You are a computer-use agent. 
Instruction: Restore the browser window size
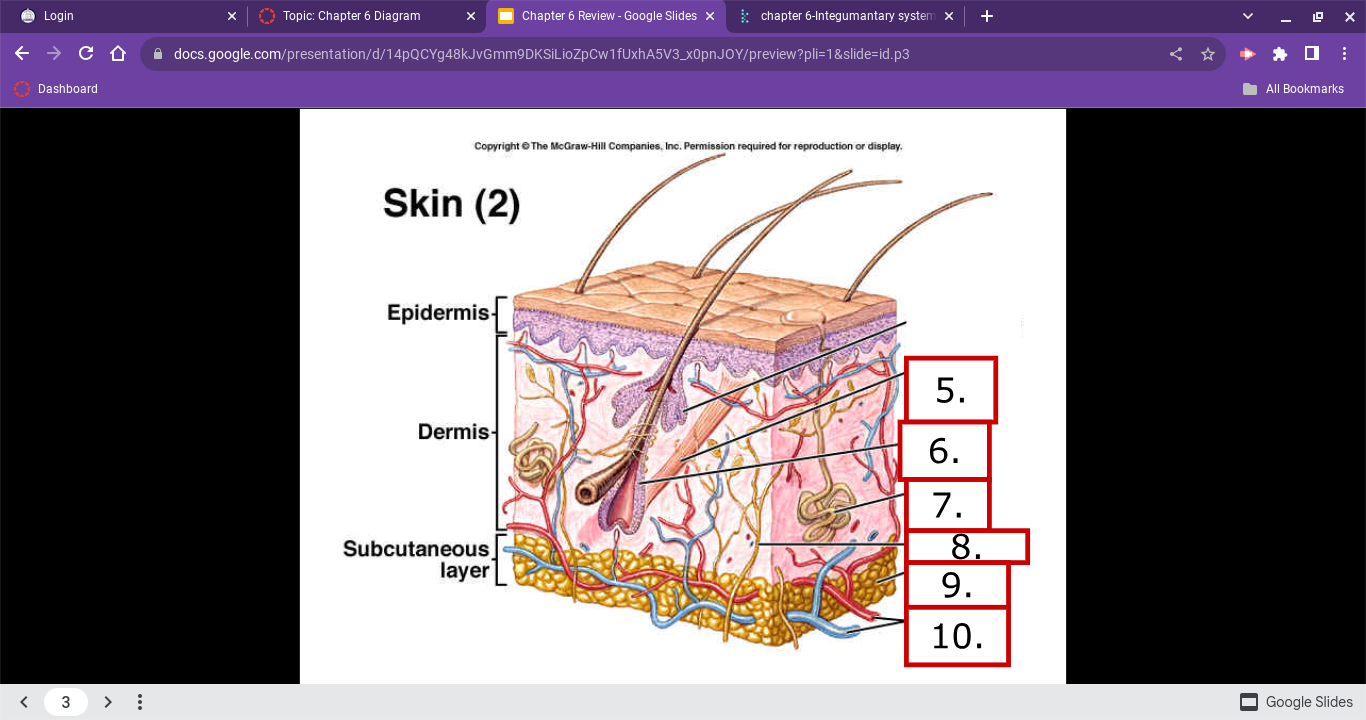pyautogui.click(x=1318, y=16)
